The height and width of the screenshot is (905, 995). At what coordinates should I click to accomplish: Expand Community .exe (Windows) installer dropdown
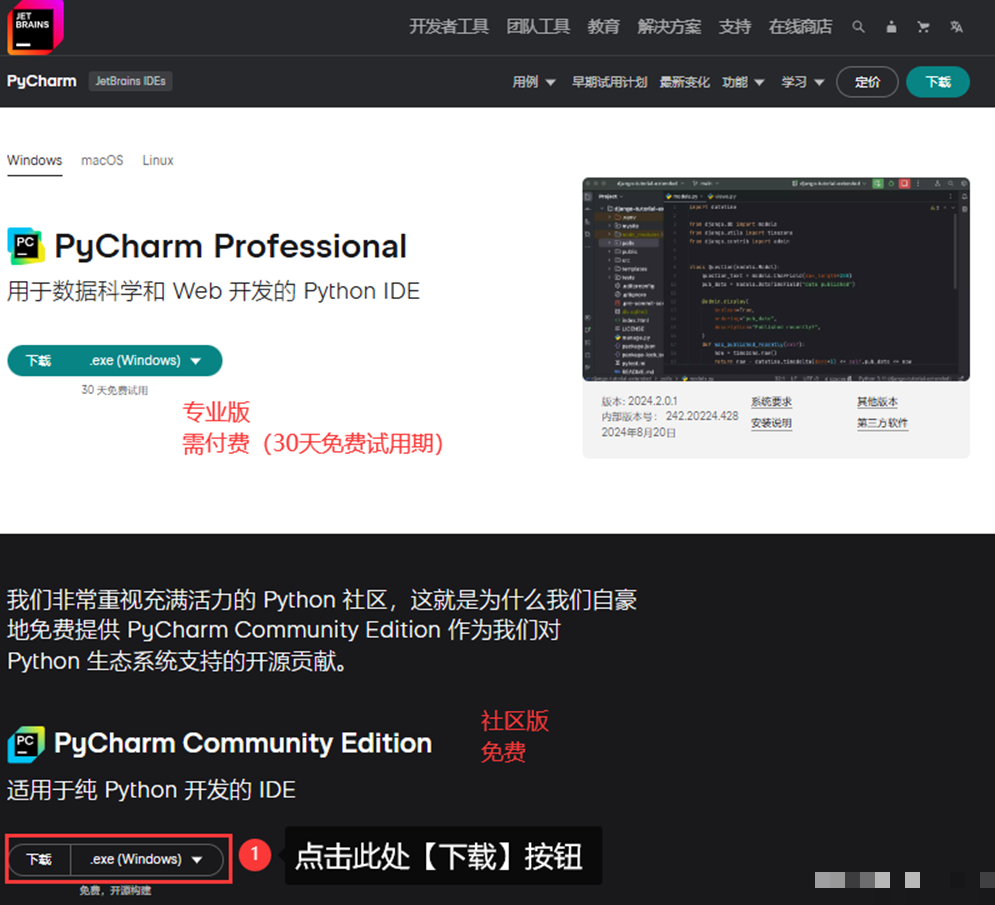pyautogui.click(x=147, y=859)
